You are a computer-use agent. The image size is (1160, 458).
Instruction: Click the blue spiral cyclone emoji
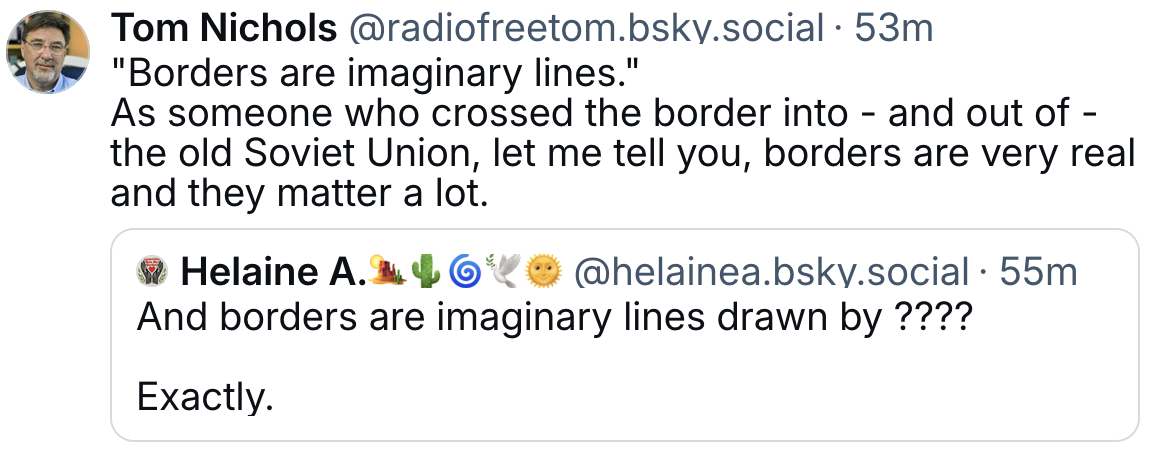pos(464,272)
